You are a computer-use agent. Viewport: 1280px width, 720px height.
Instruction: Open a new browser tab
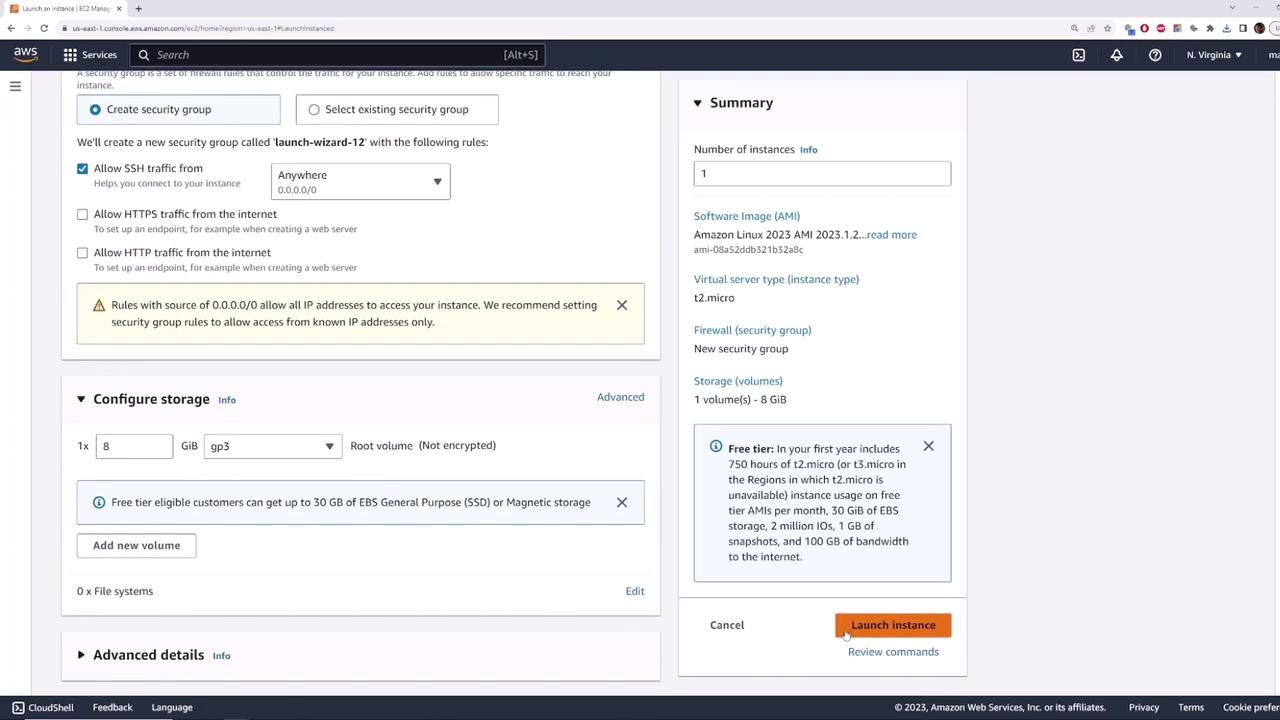pos(138,9)
